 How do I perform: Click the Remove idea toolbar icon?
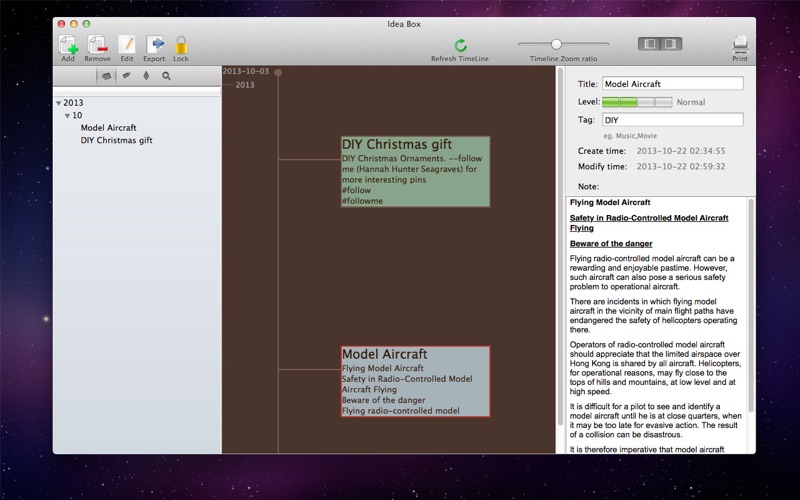(97, 45)
